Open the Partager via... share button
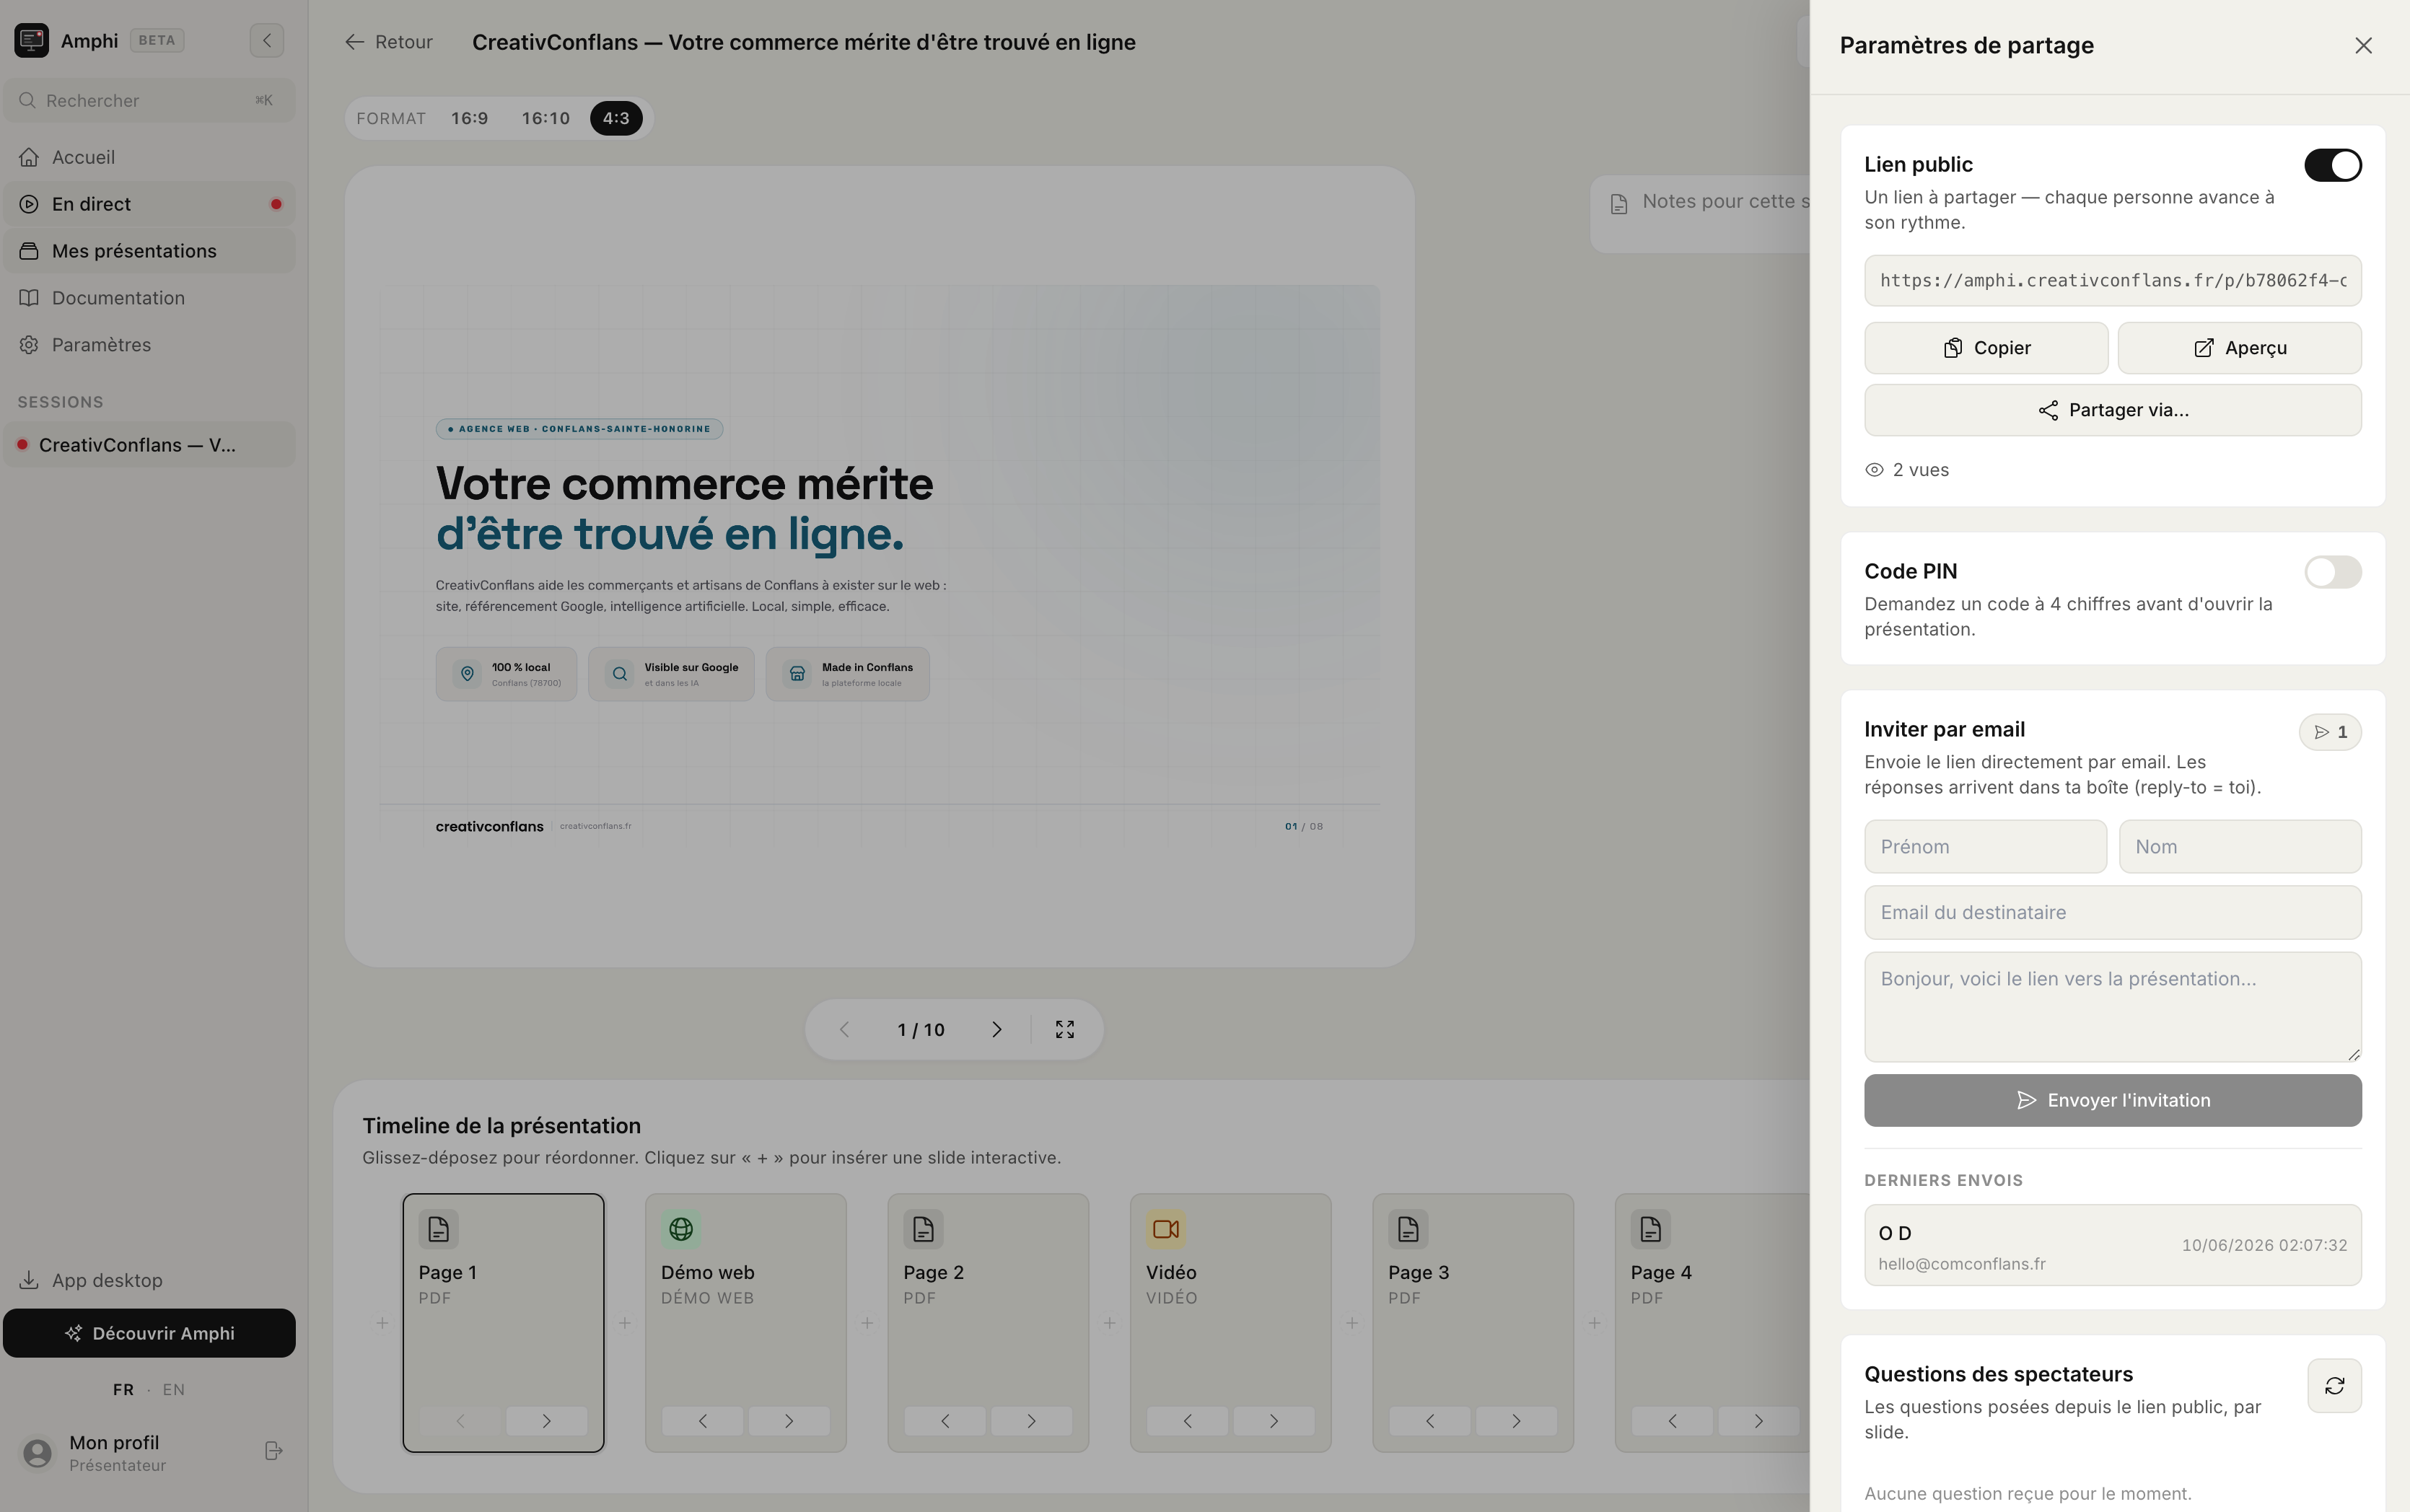Screen dimensions: 2410x1512 point(2113,410)
